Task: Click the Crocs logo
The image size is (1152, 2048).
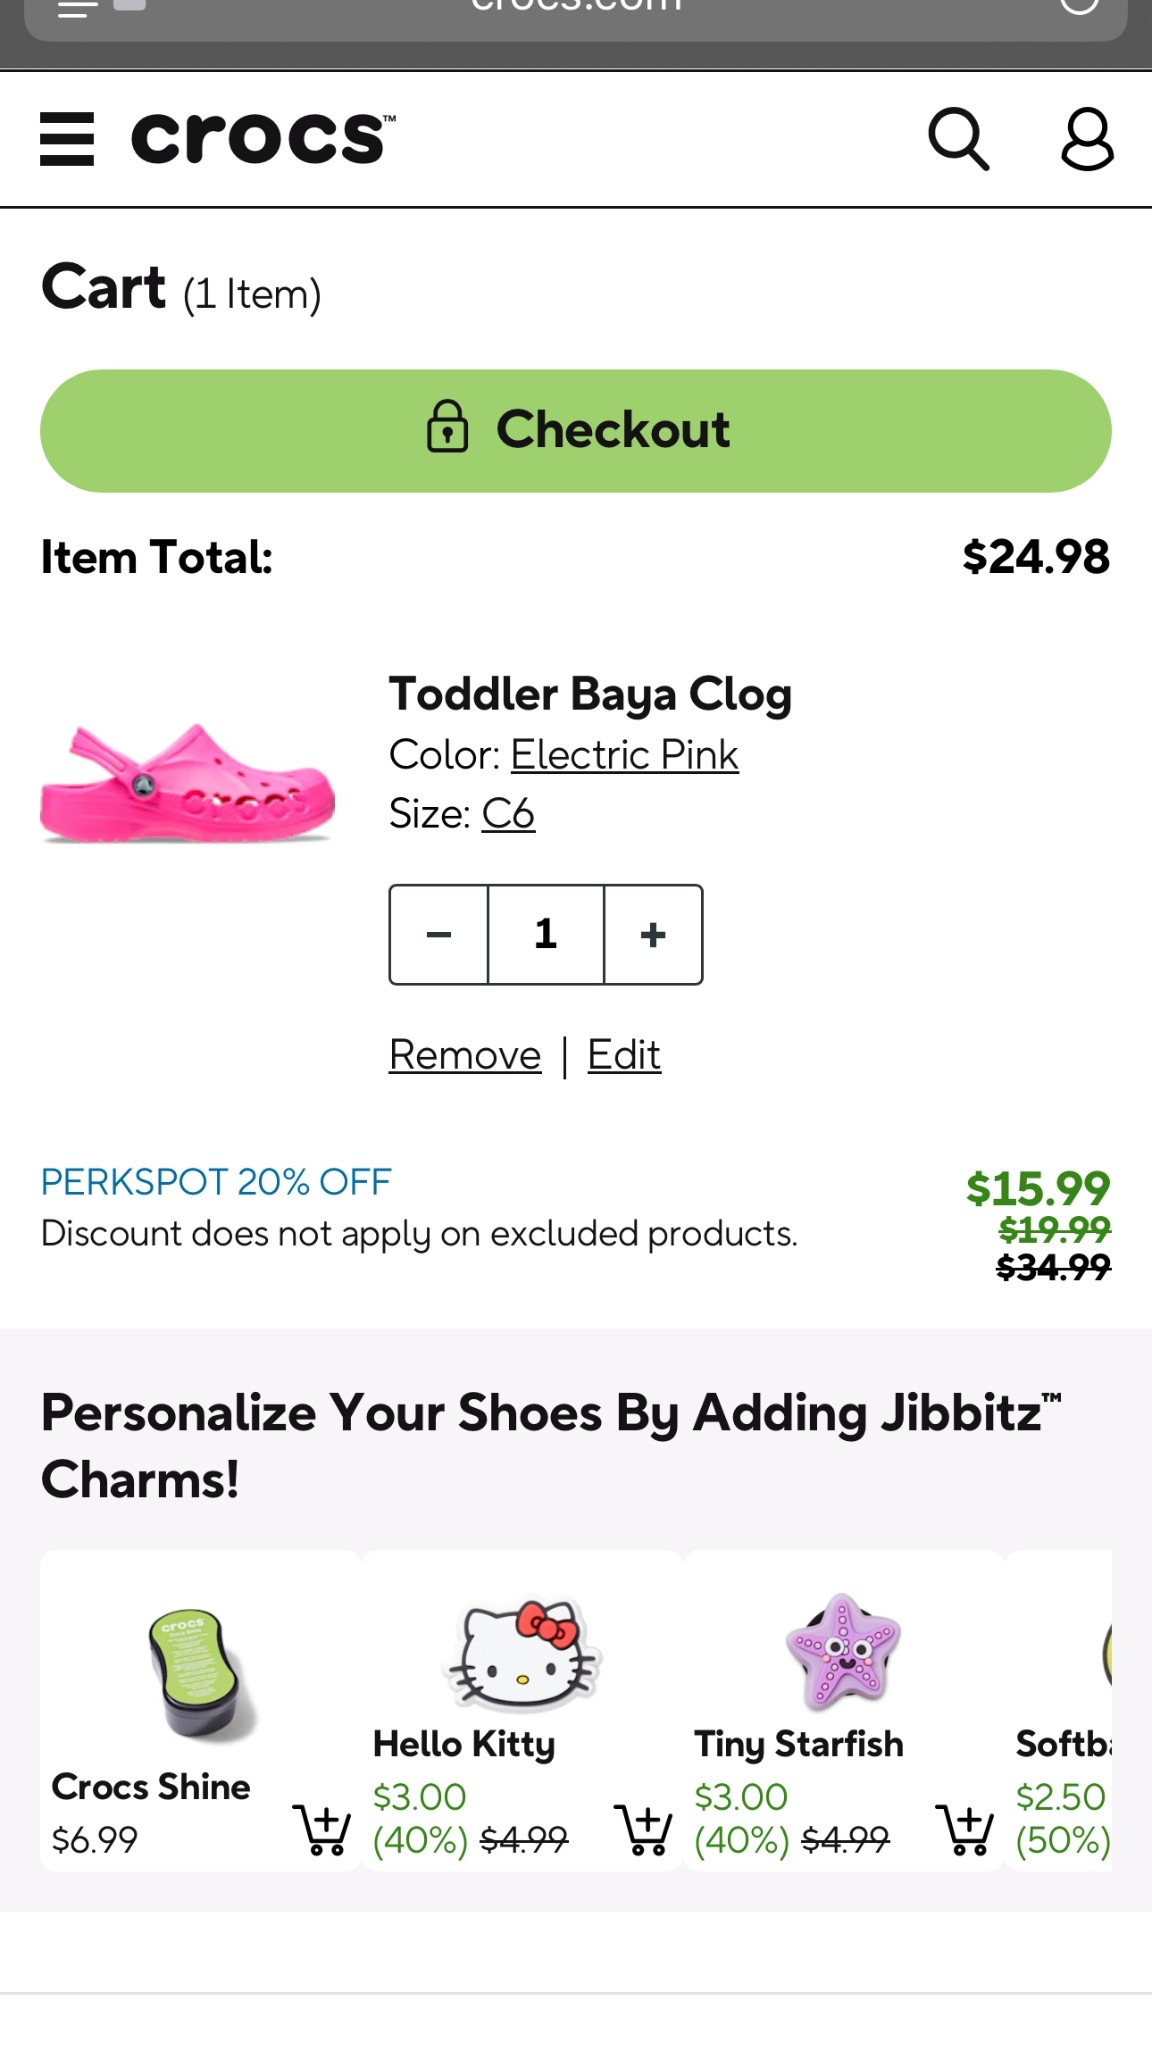Action: (x=263, y=137)
